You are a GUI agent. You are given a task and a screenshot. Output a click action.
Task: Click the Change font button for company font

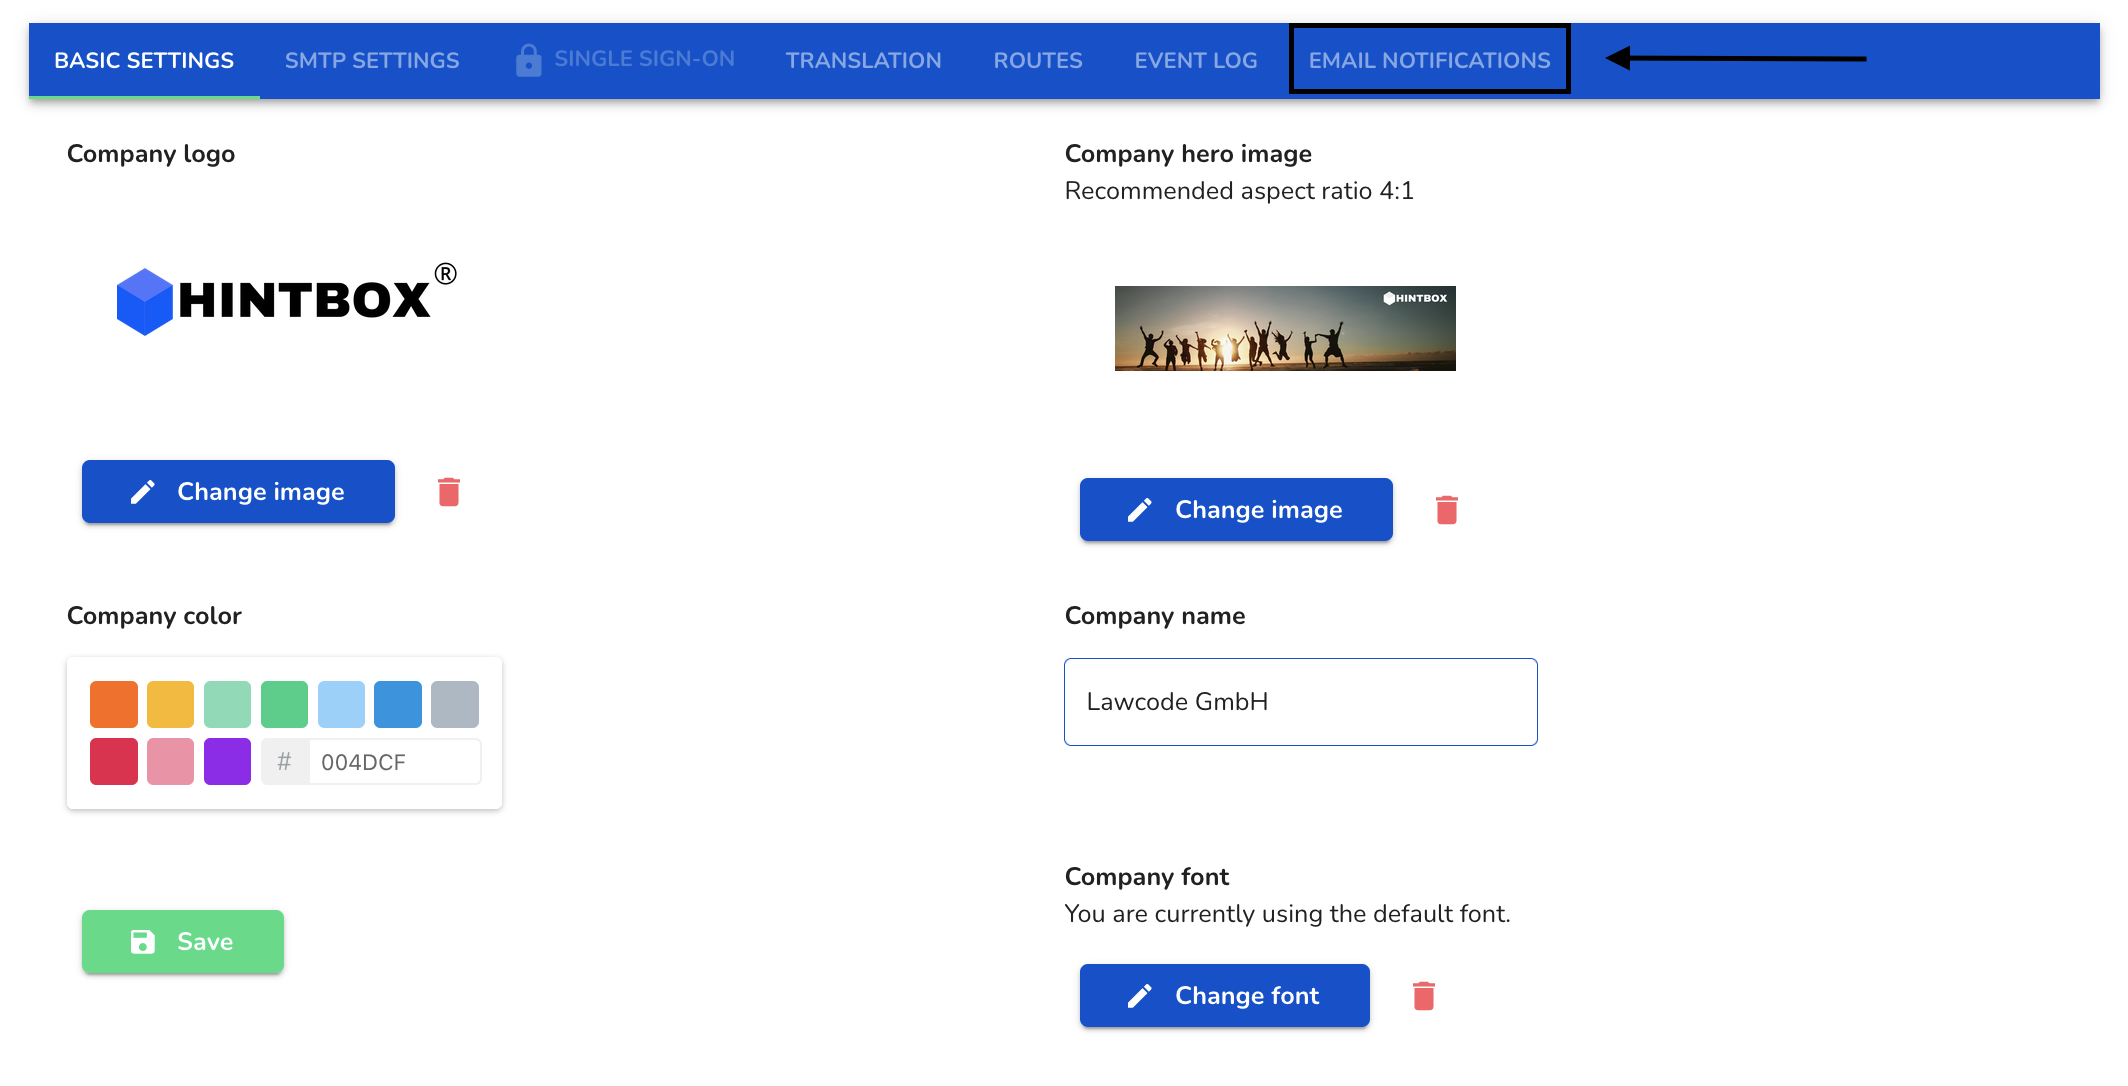tap(1224, 995)
